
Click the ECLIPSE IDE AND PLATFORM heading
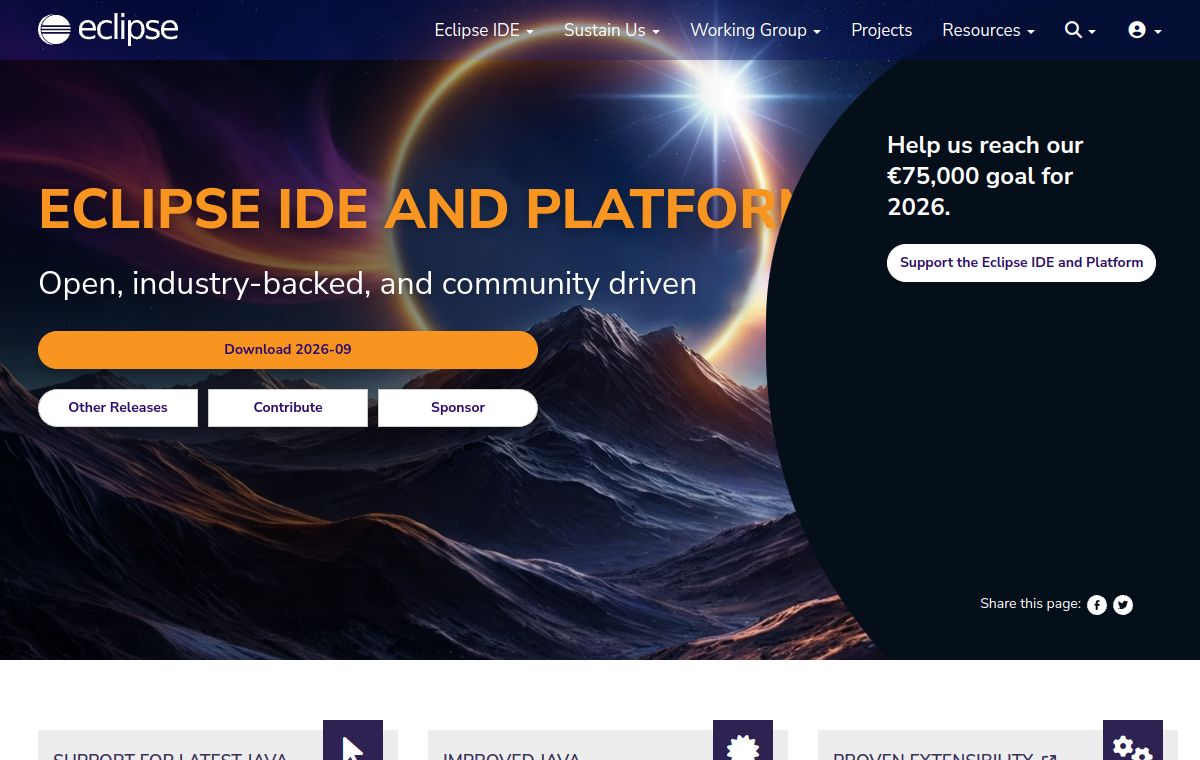416,208
